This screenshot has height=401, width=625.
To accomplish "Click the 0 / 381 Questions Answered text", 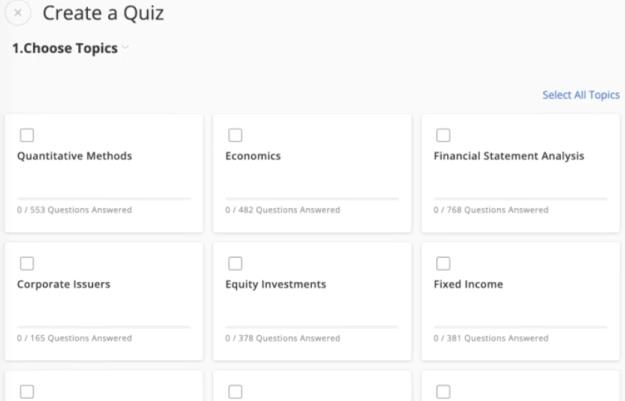I will coord(490,338).
